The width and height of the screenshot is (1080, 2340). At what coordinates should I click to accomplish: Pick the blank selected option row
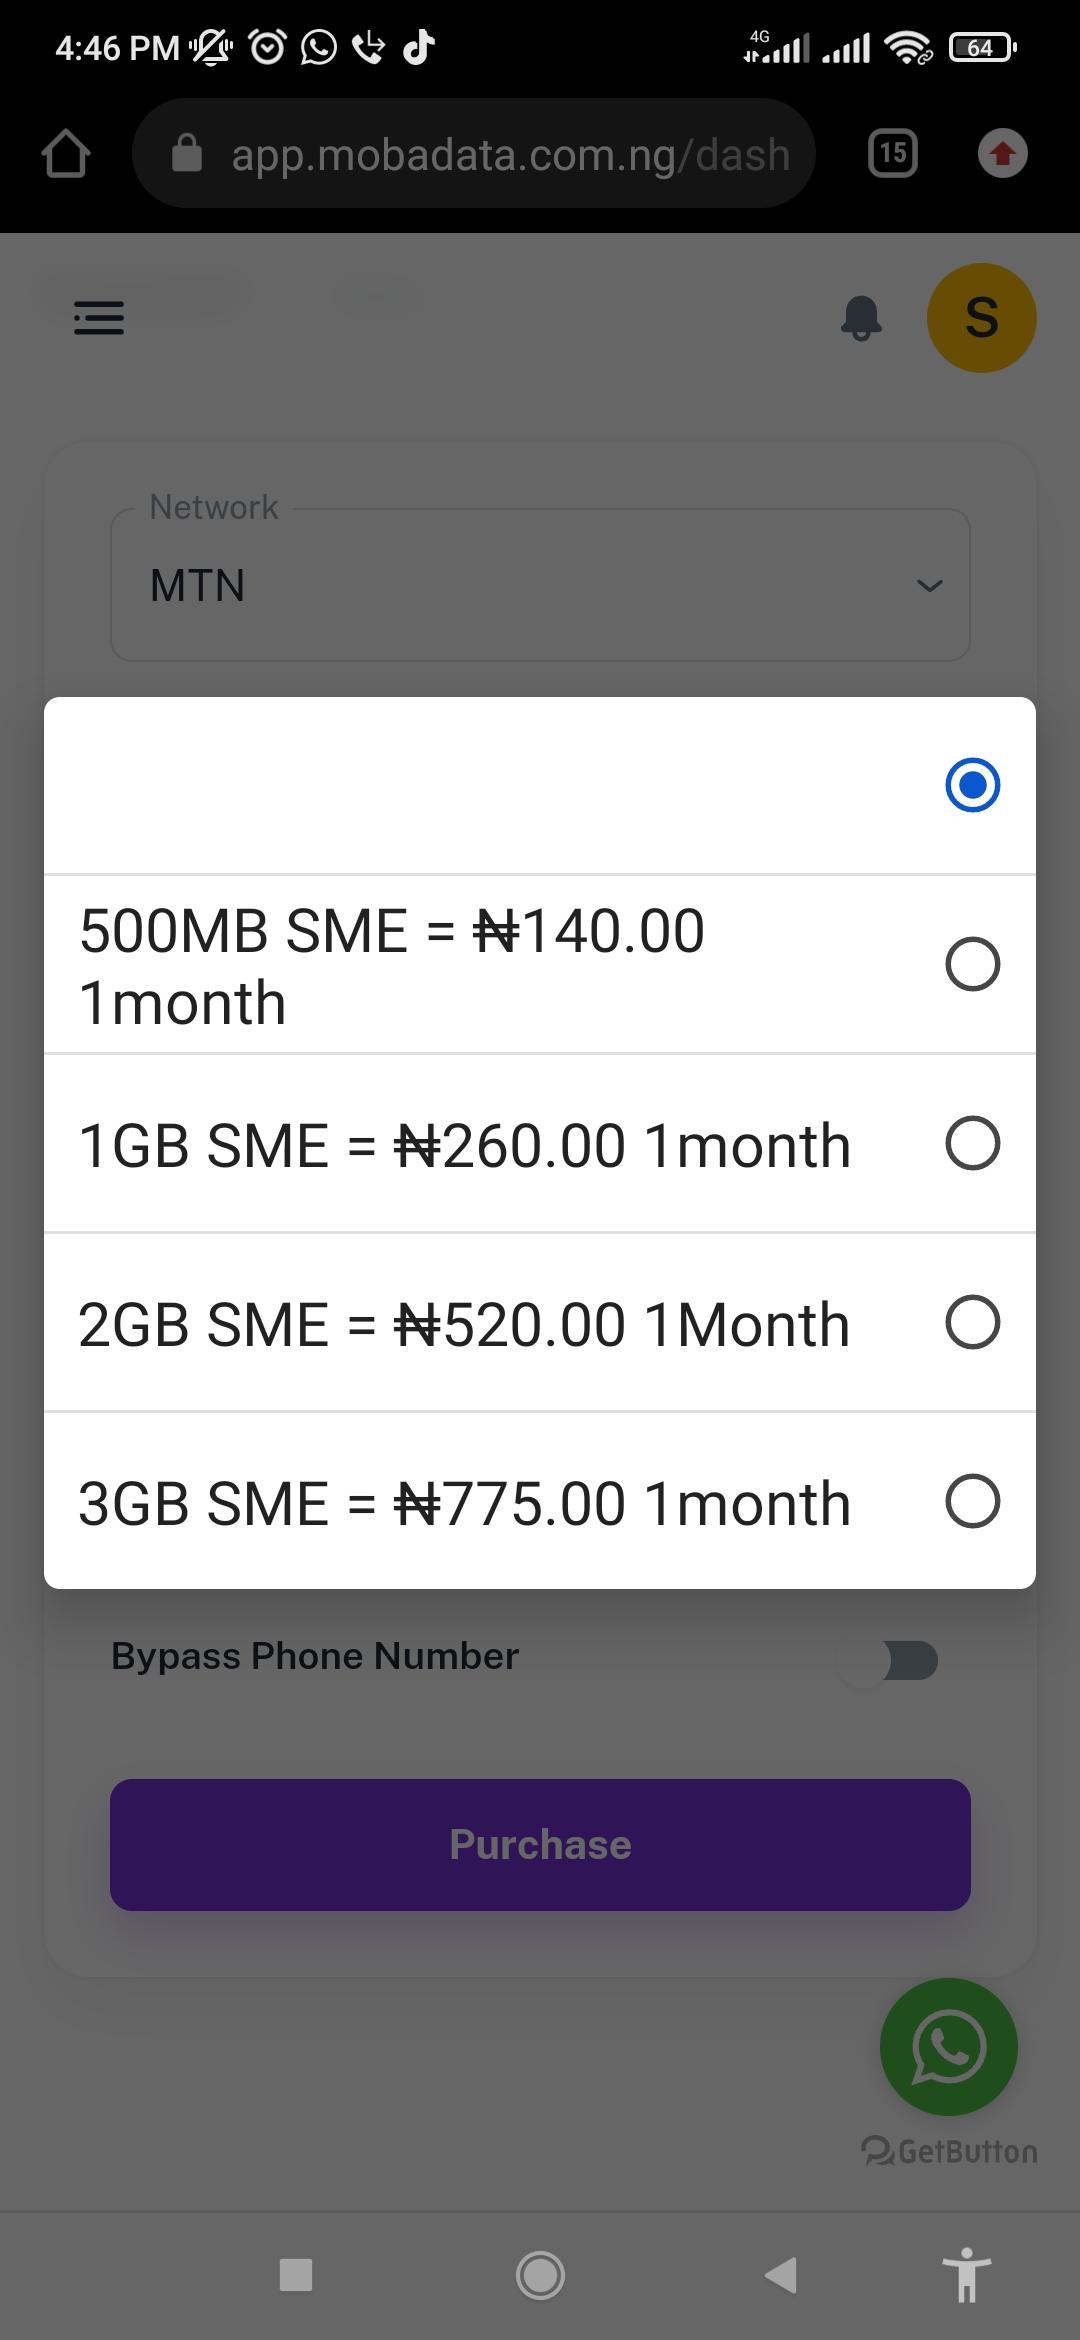point(540,786)
